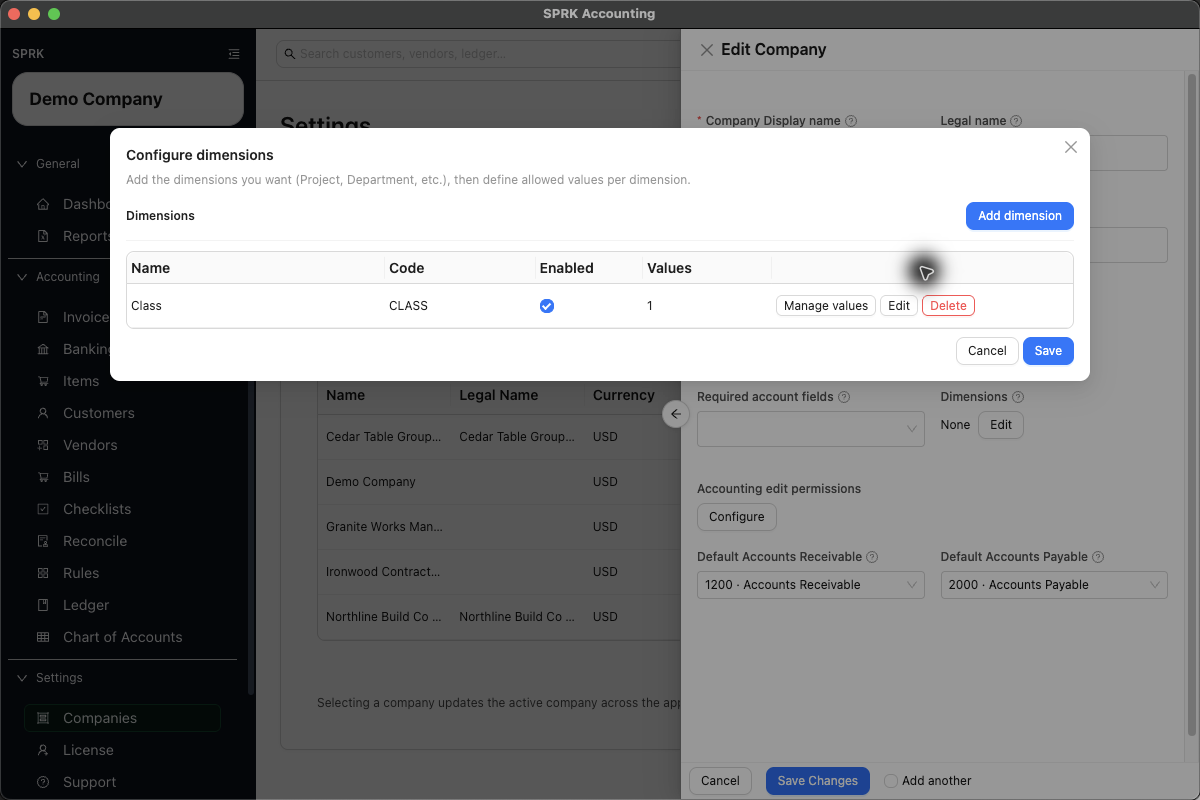1200x800 pixels.
Task: Click the Cedar Table Group company row
Action: (x=498, y=437)
